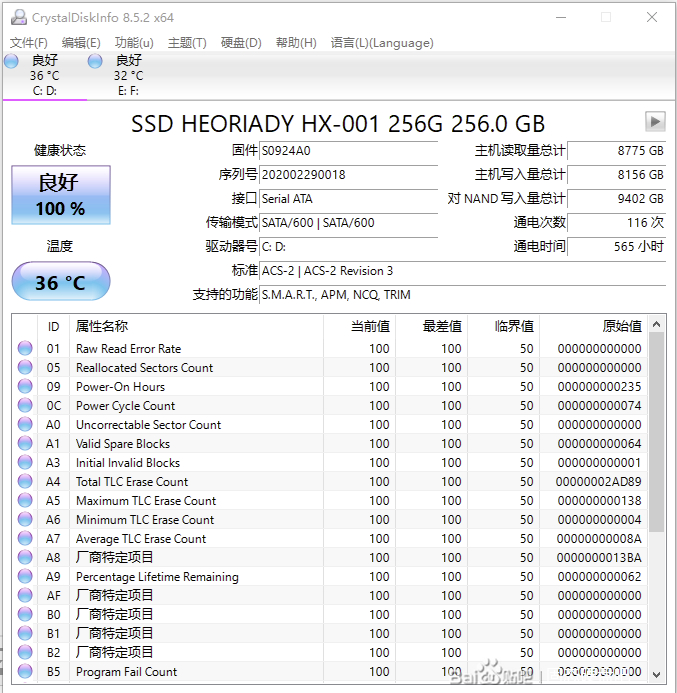The image size is (677, 693).
Task: Click the status orb for Power Cycle Count
Action: coord(25,405)
